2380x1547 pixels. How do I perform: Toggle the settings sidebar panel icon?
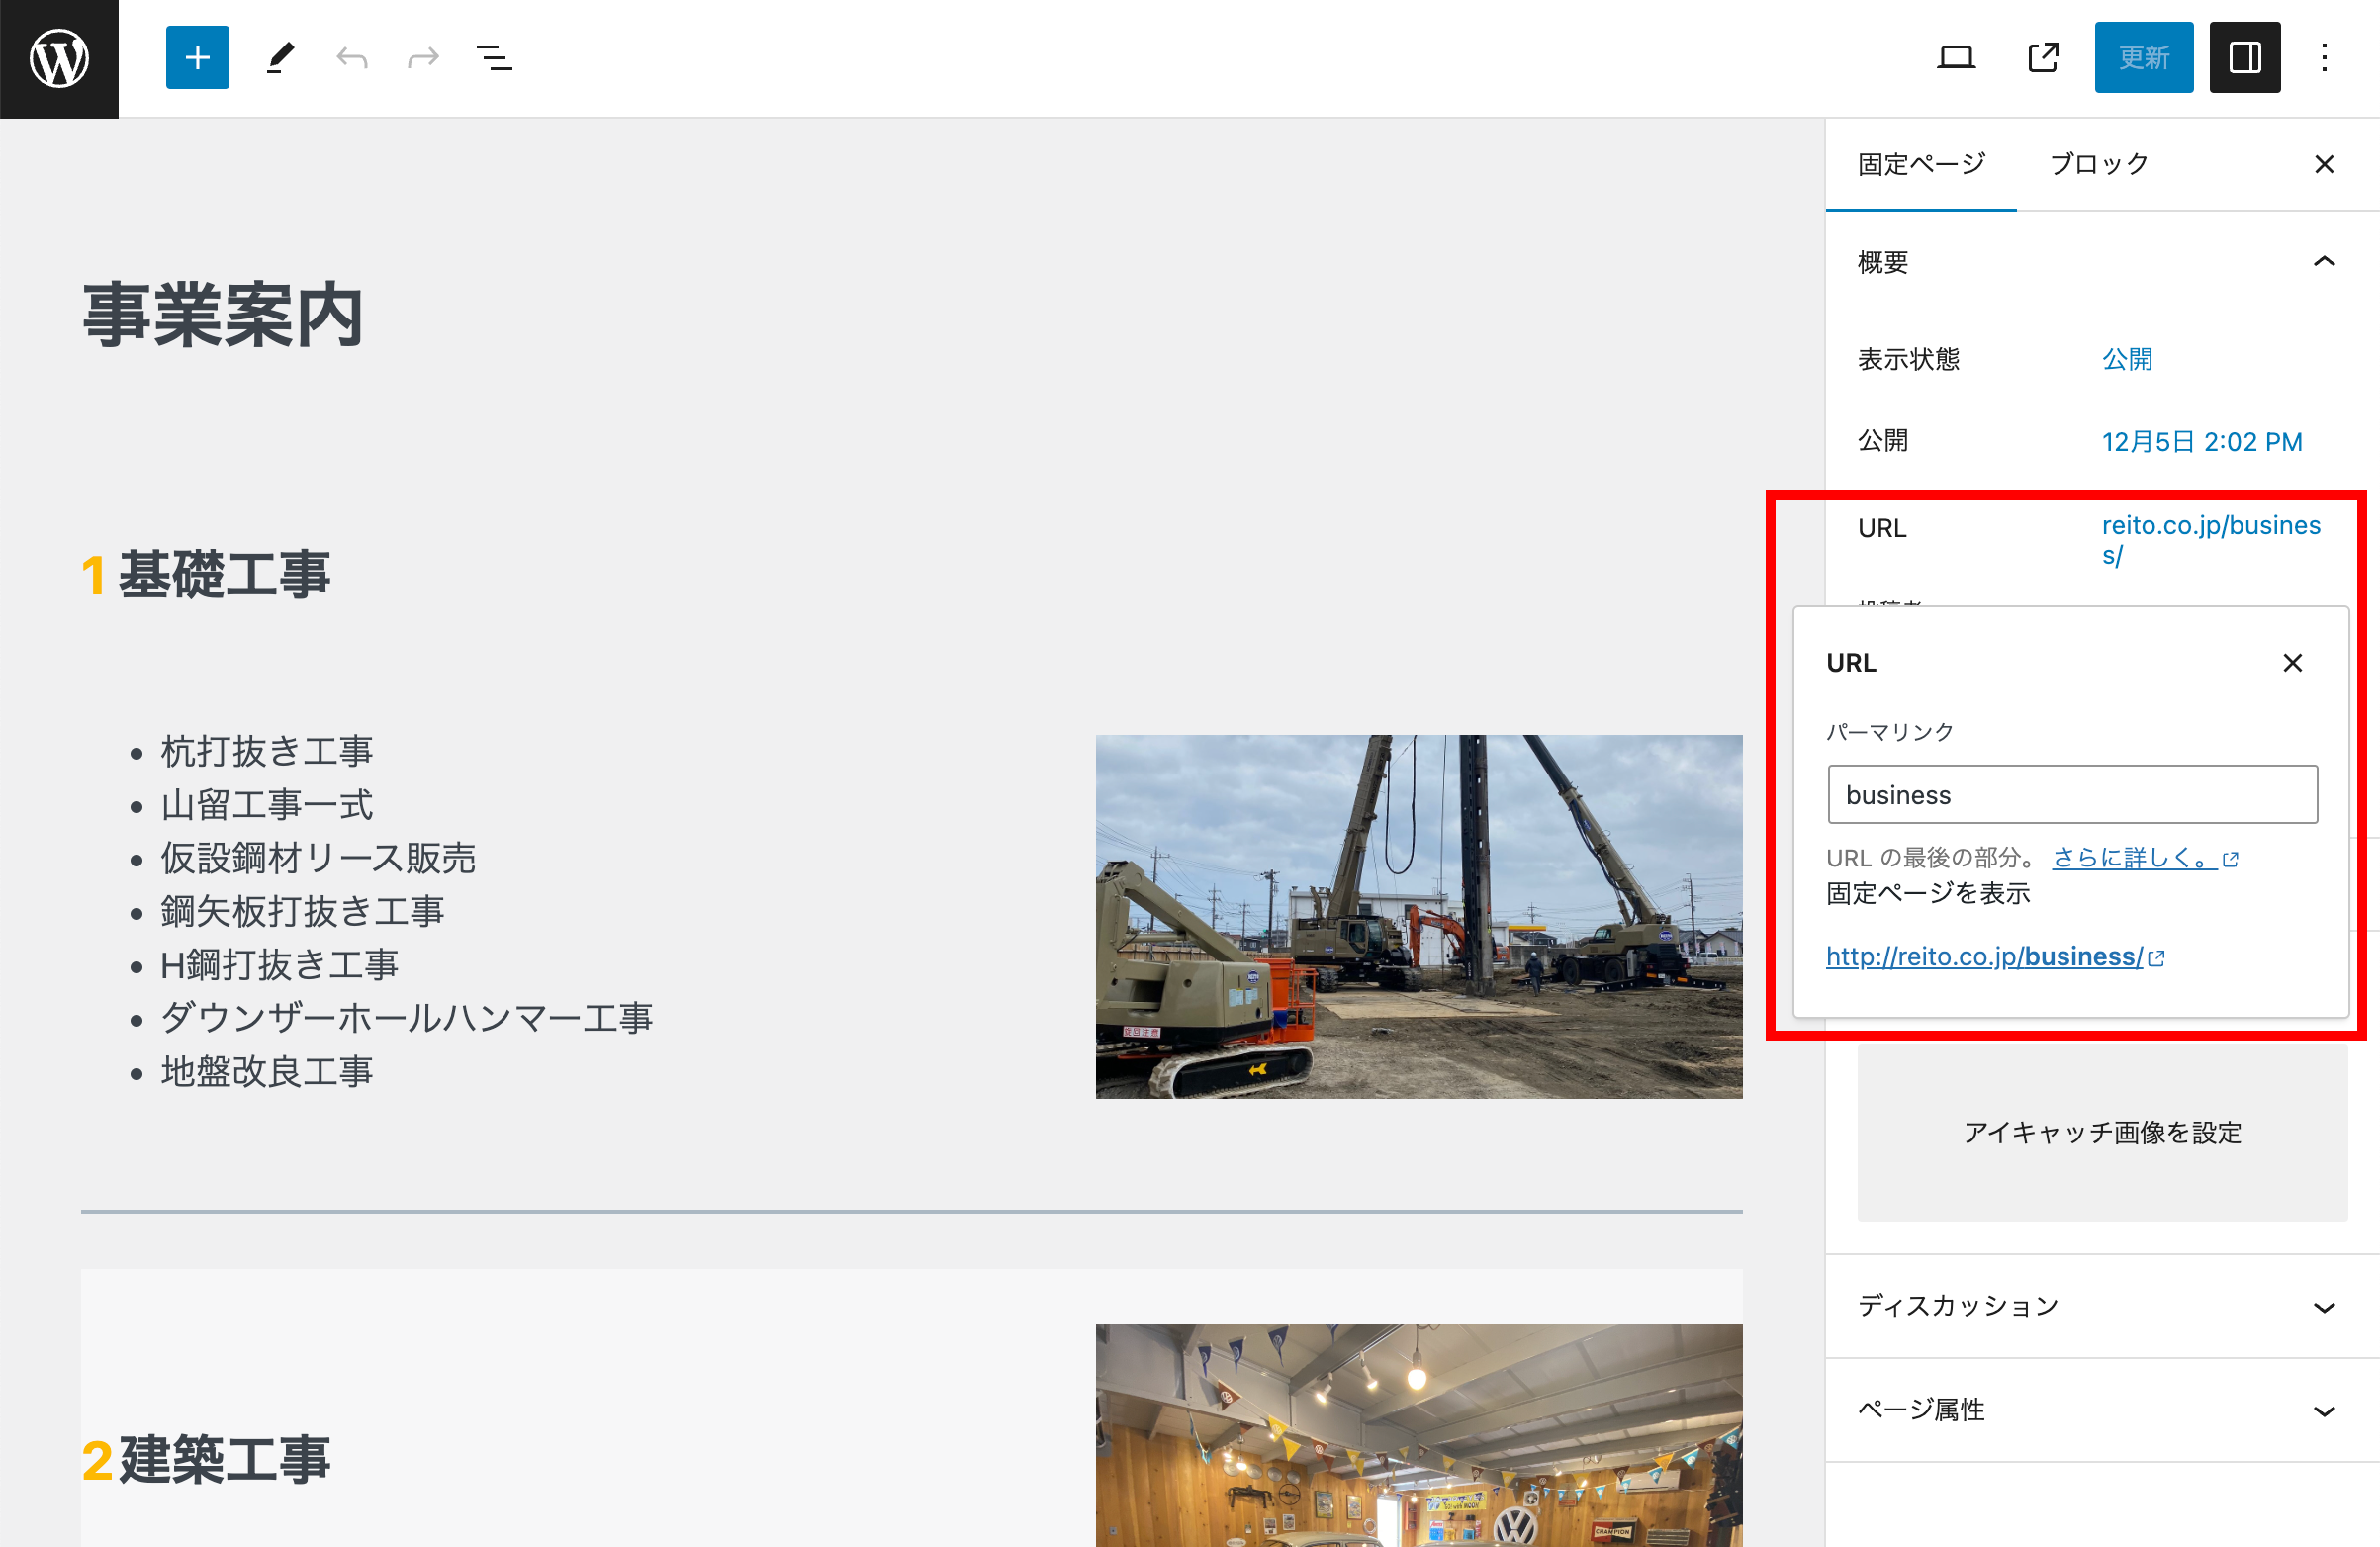tap(2244, 58)
